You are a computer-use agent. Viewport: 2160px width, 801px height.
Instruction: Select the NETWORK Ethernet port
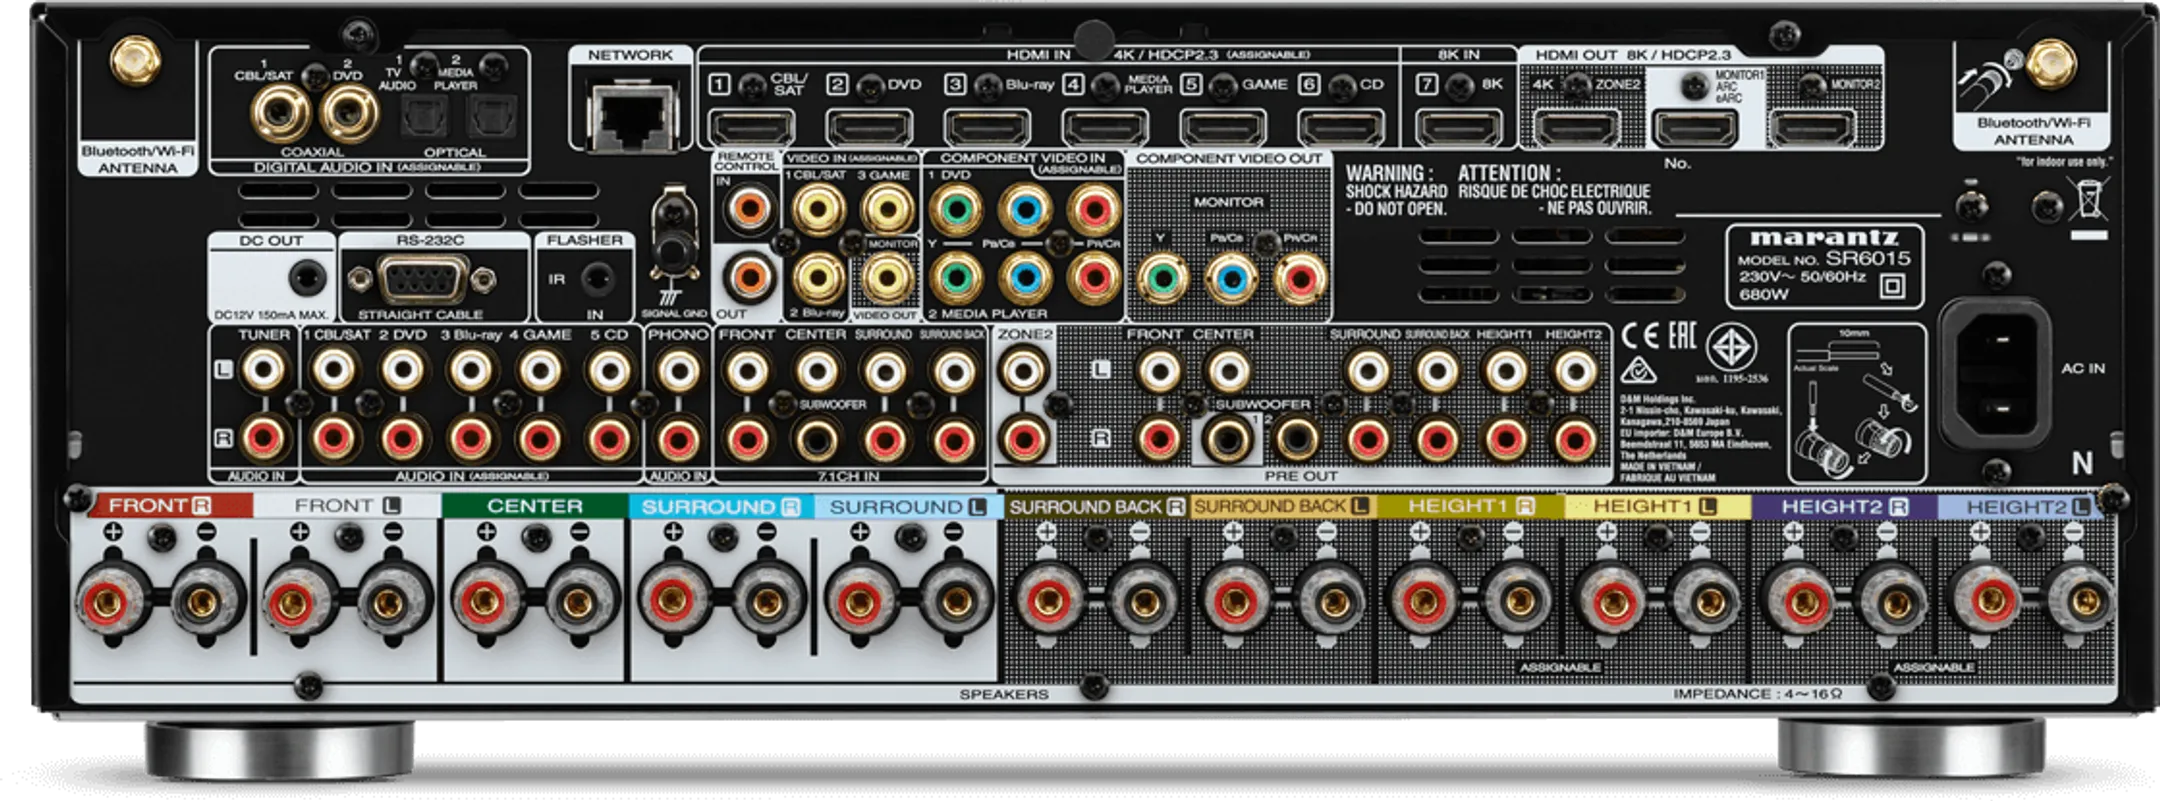[631, 116]
